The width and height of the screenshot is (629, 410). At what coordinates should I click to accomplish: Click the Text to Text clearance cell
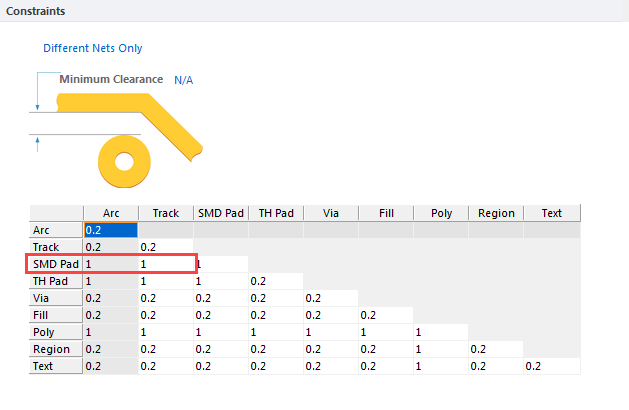pyautogui.click(x=551, y=366)
